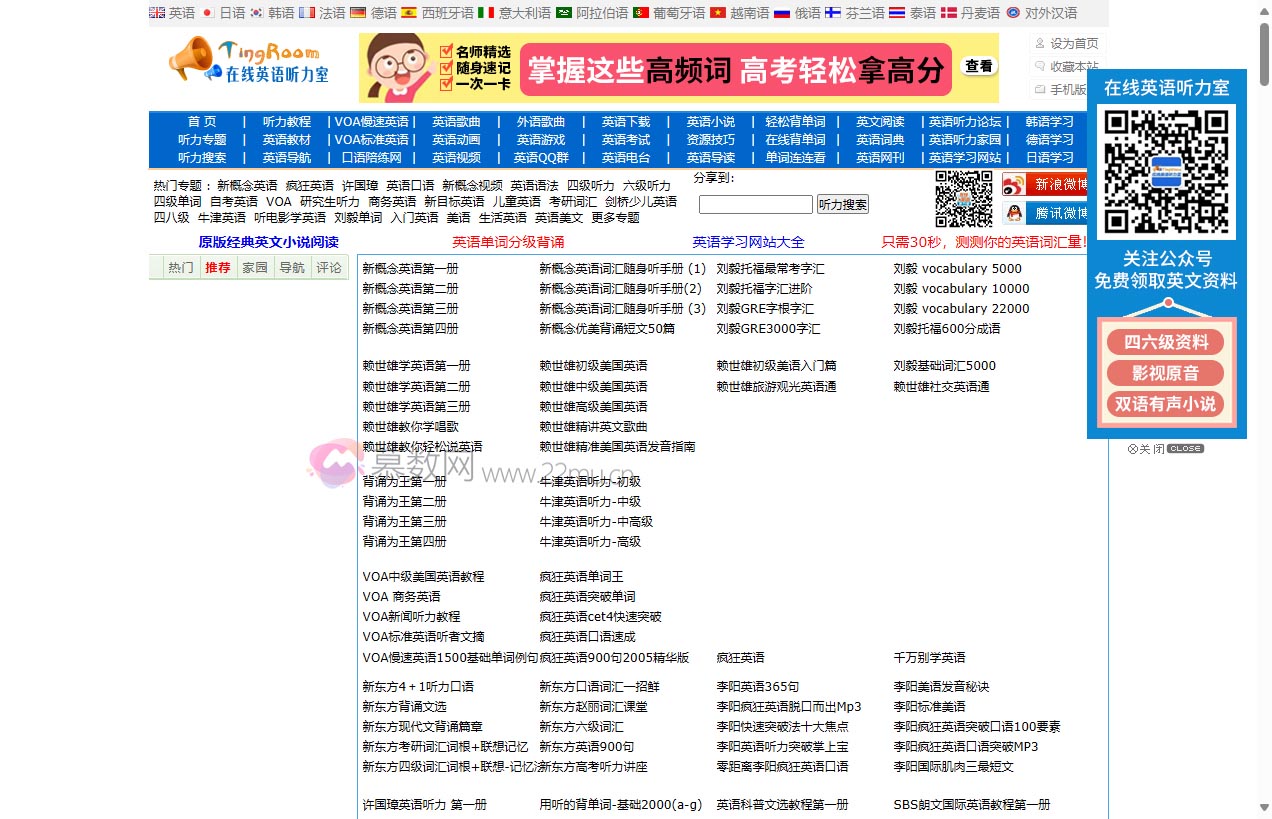This screenshot has height=819, width=1272.
Task: Click the Korean flag beside 韩语
Action: click(256, 13)
